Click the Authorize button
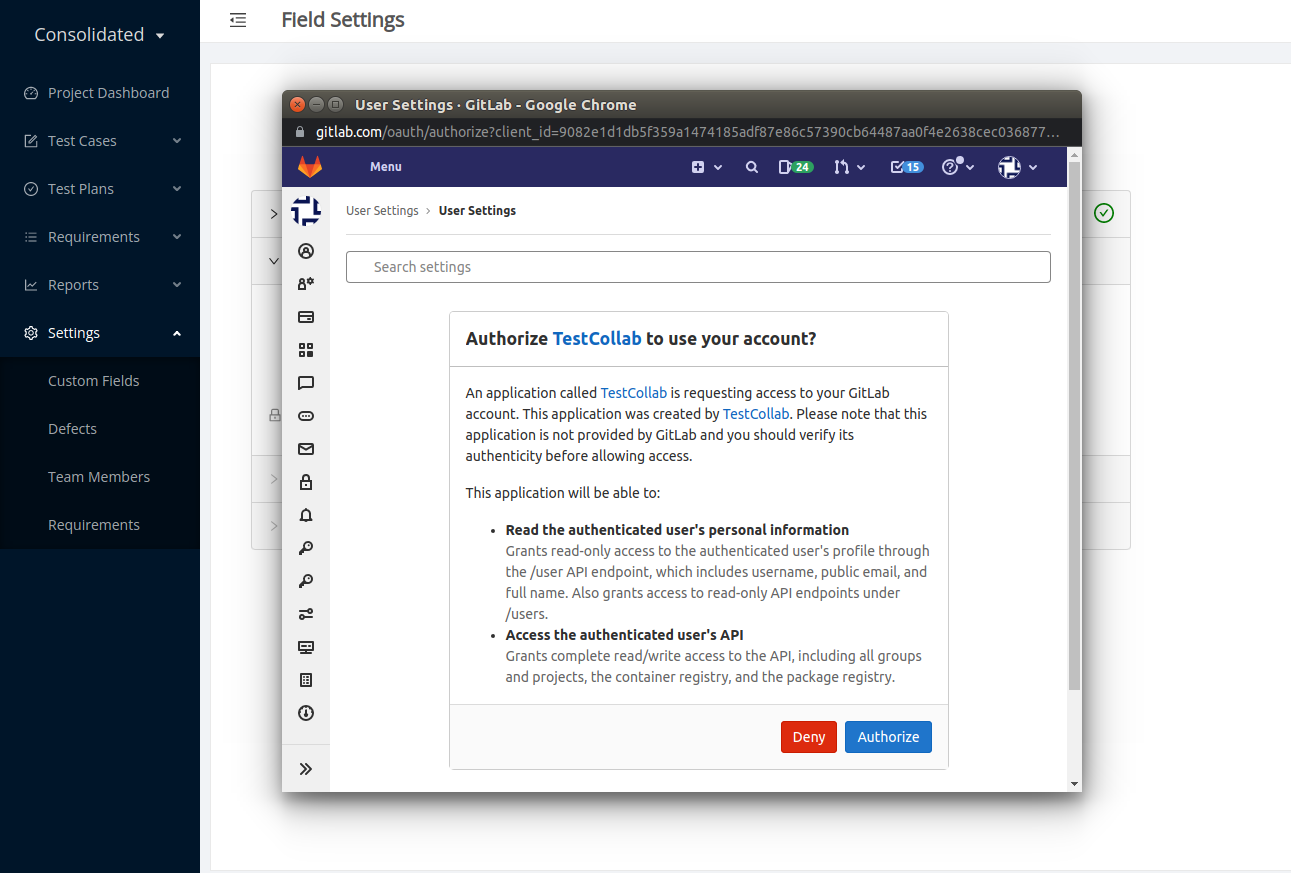 point(888,737)
